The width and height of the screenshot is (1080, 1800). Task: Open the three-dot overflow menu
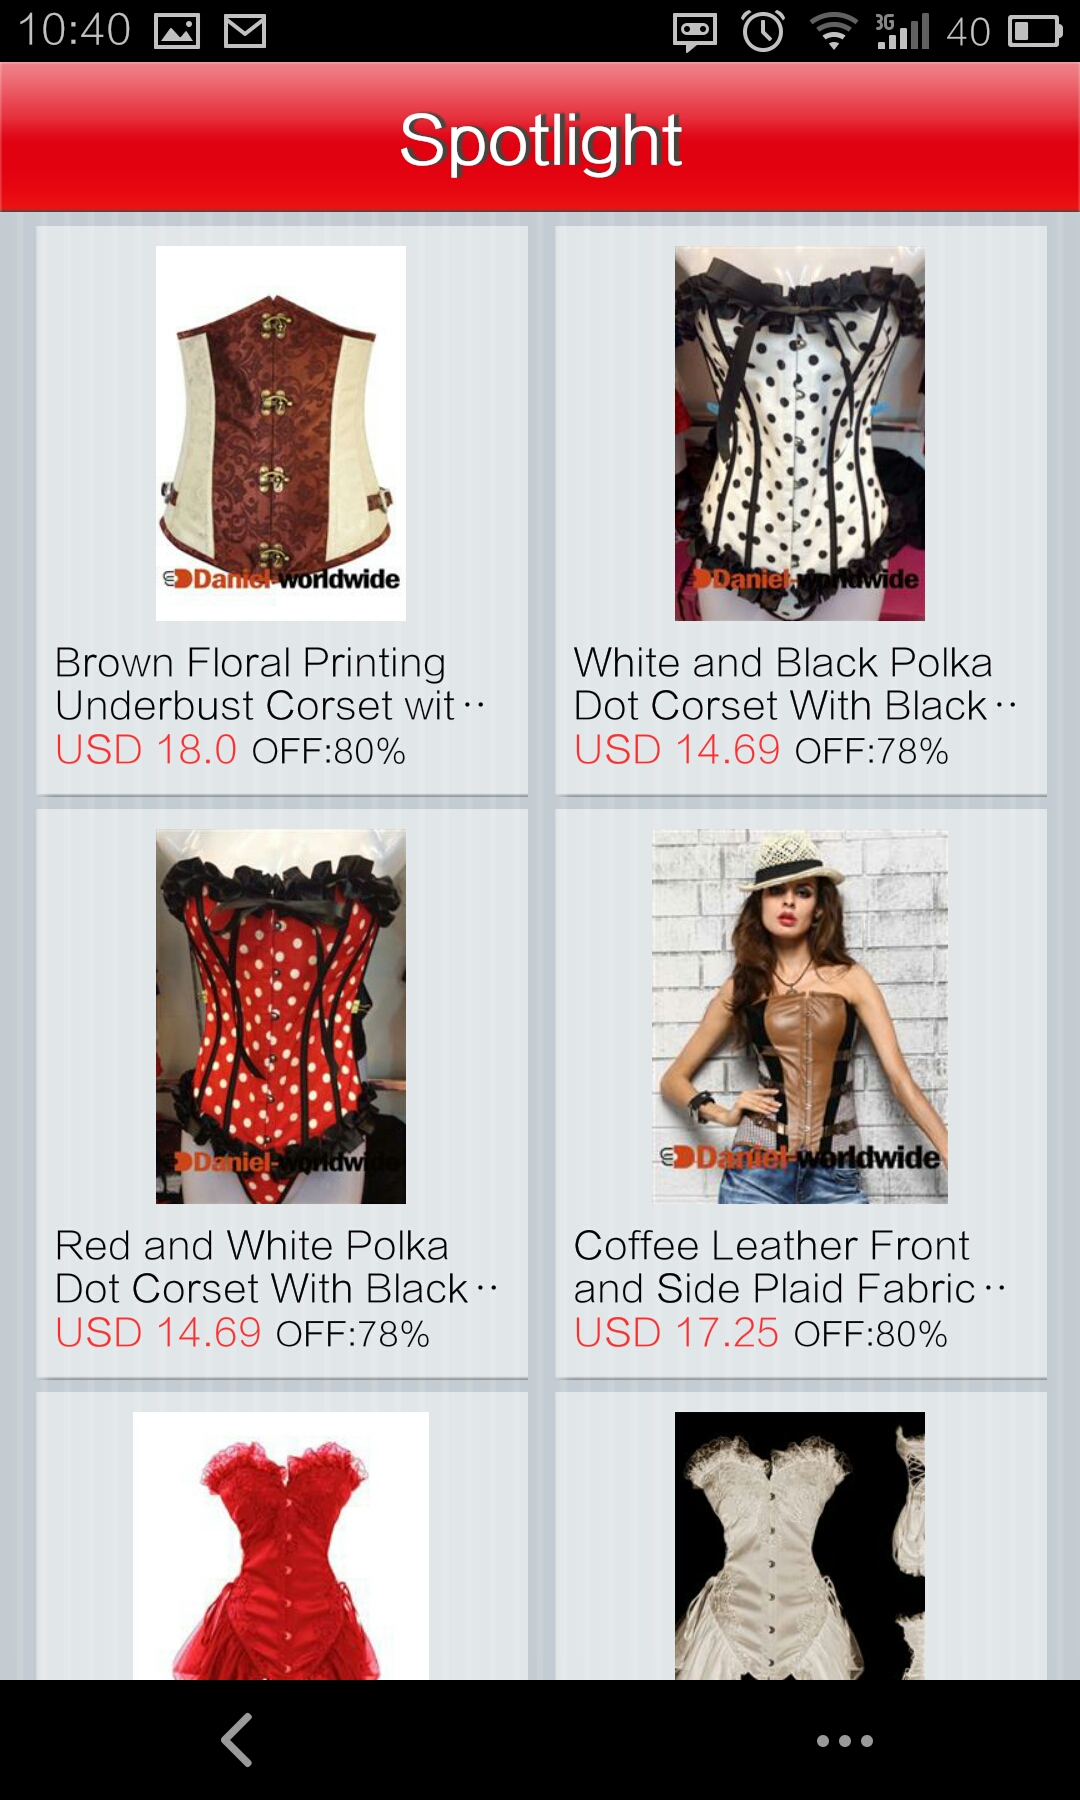(x=845, y=1741)
